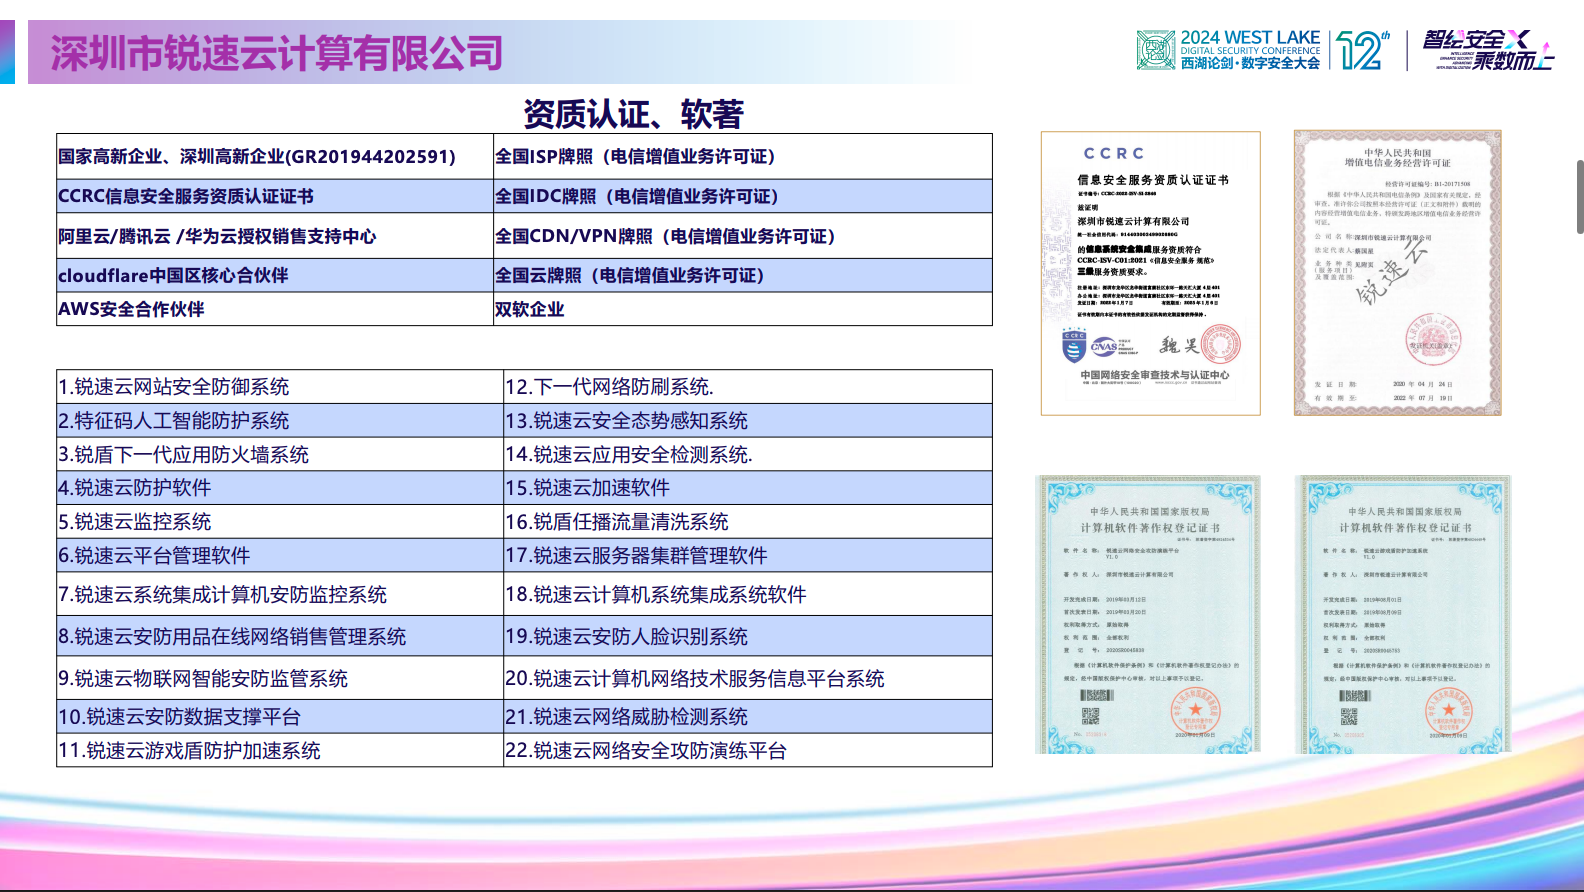Click the CNAS logo on the CCRC certificate
1584x892 pixels.
tap(1106, 346)
